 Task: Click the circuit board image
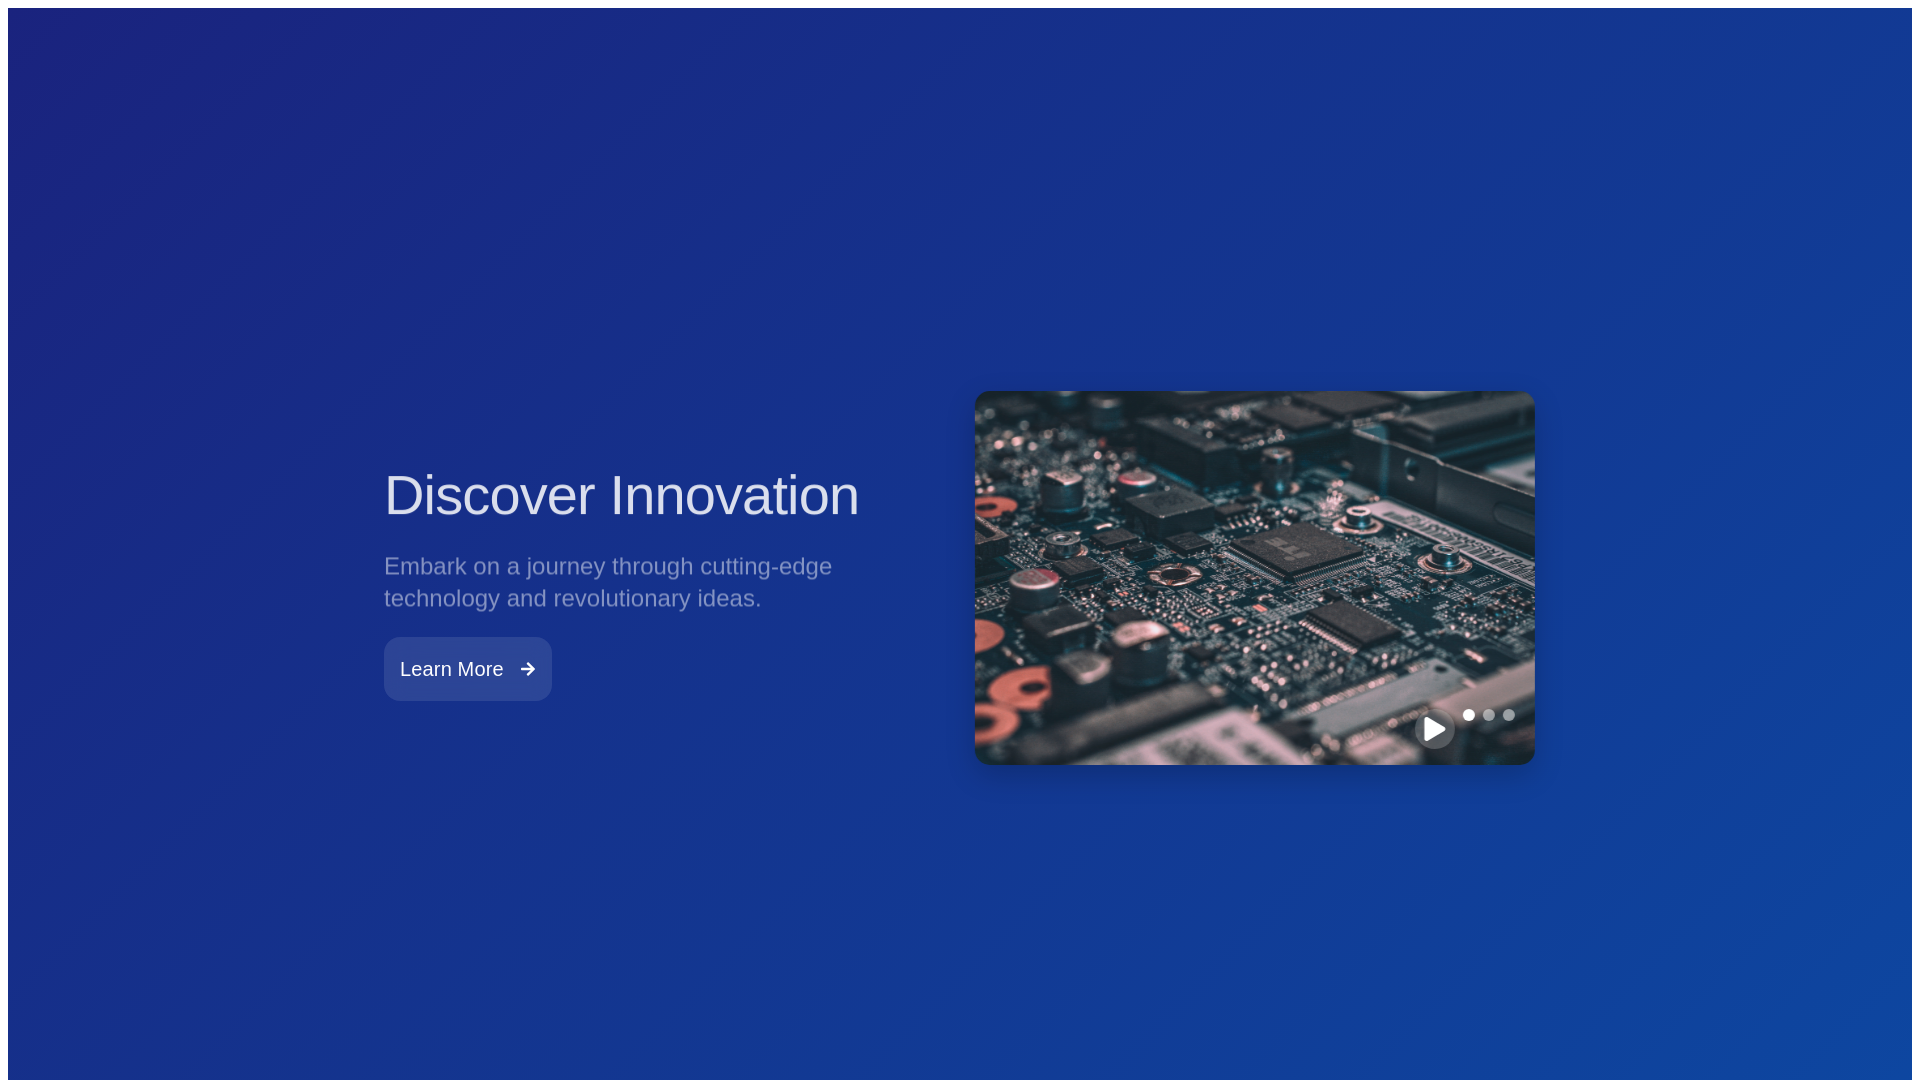point(1255,578)
